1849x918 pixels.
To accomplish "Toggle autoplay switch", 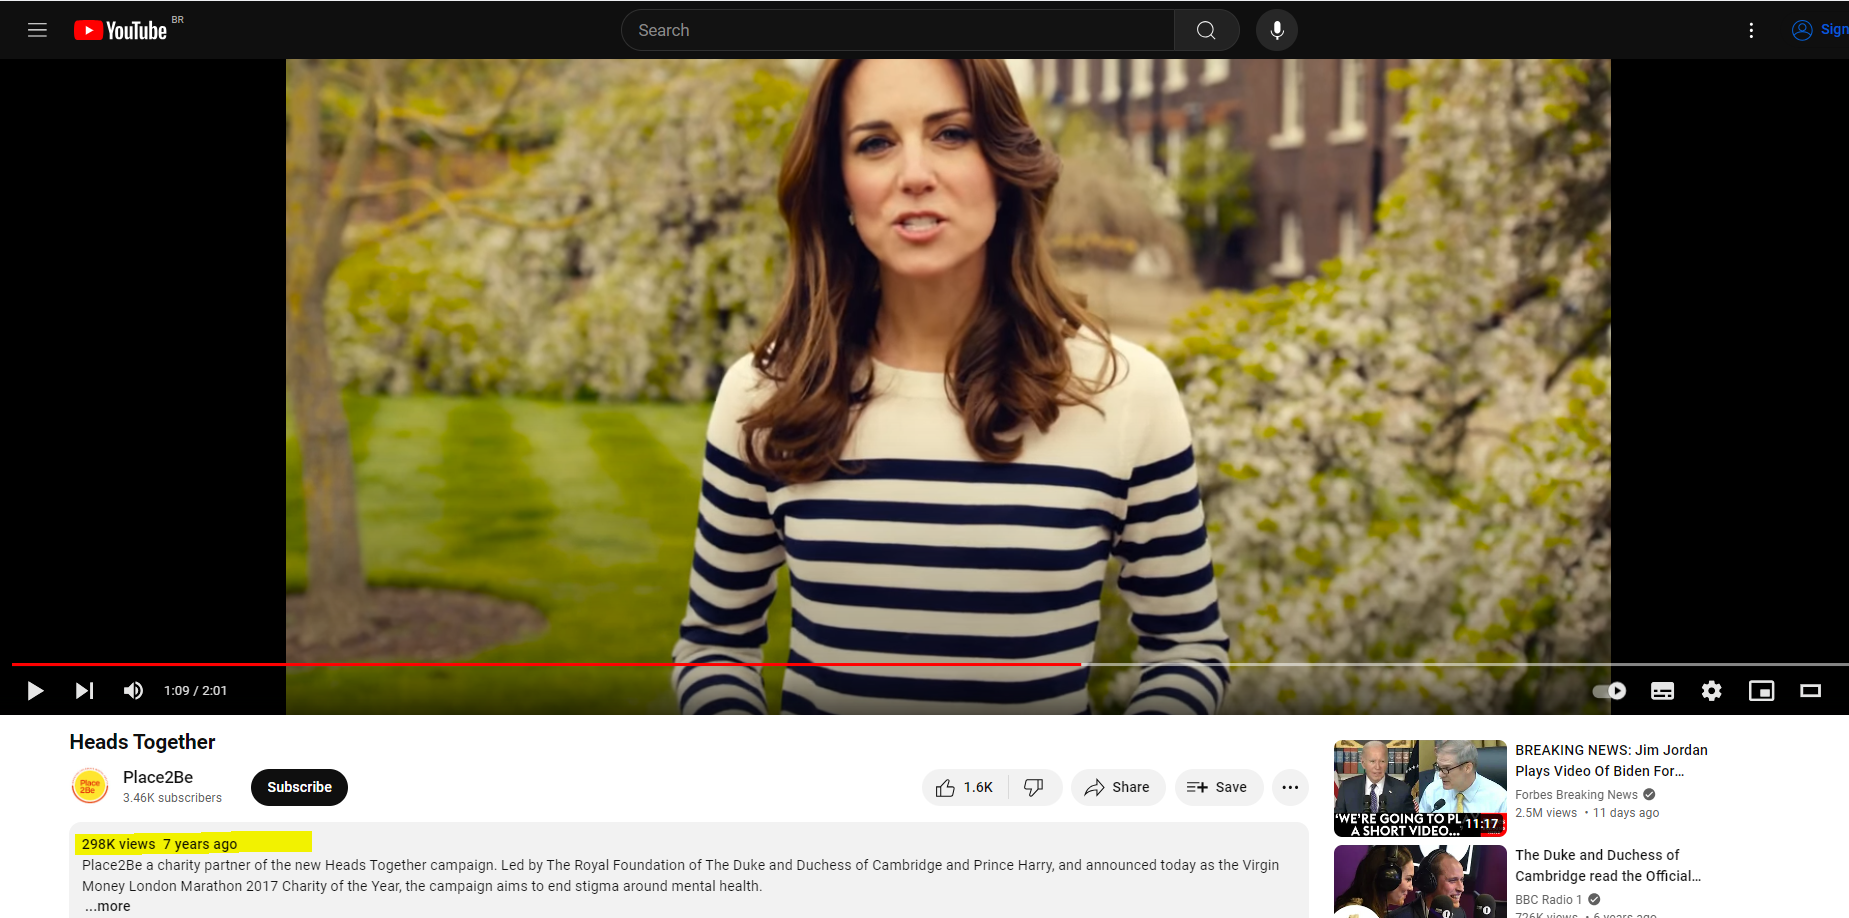I will point(1609,691).
